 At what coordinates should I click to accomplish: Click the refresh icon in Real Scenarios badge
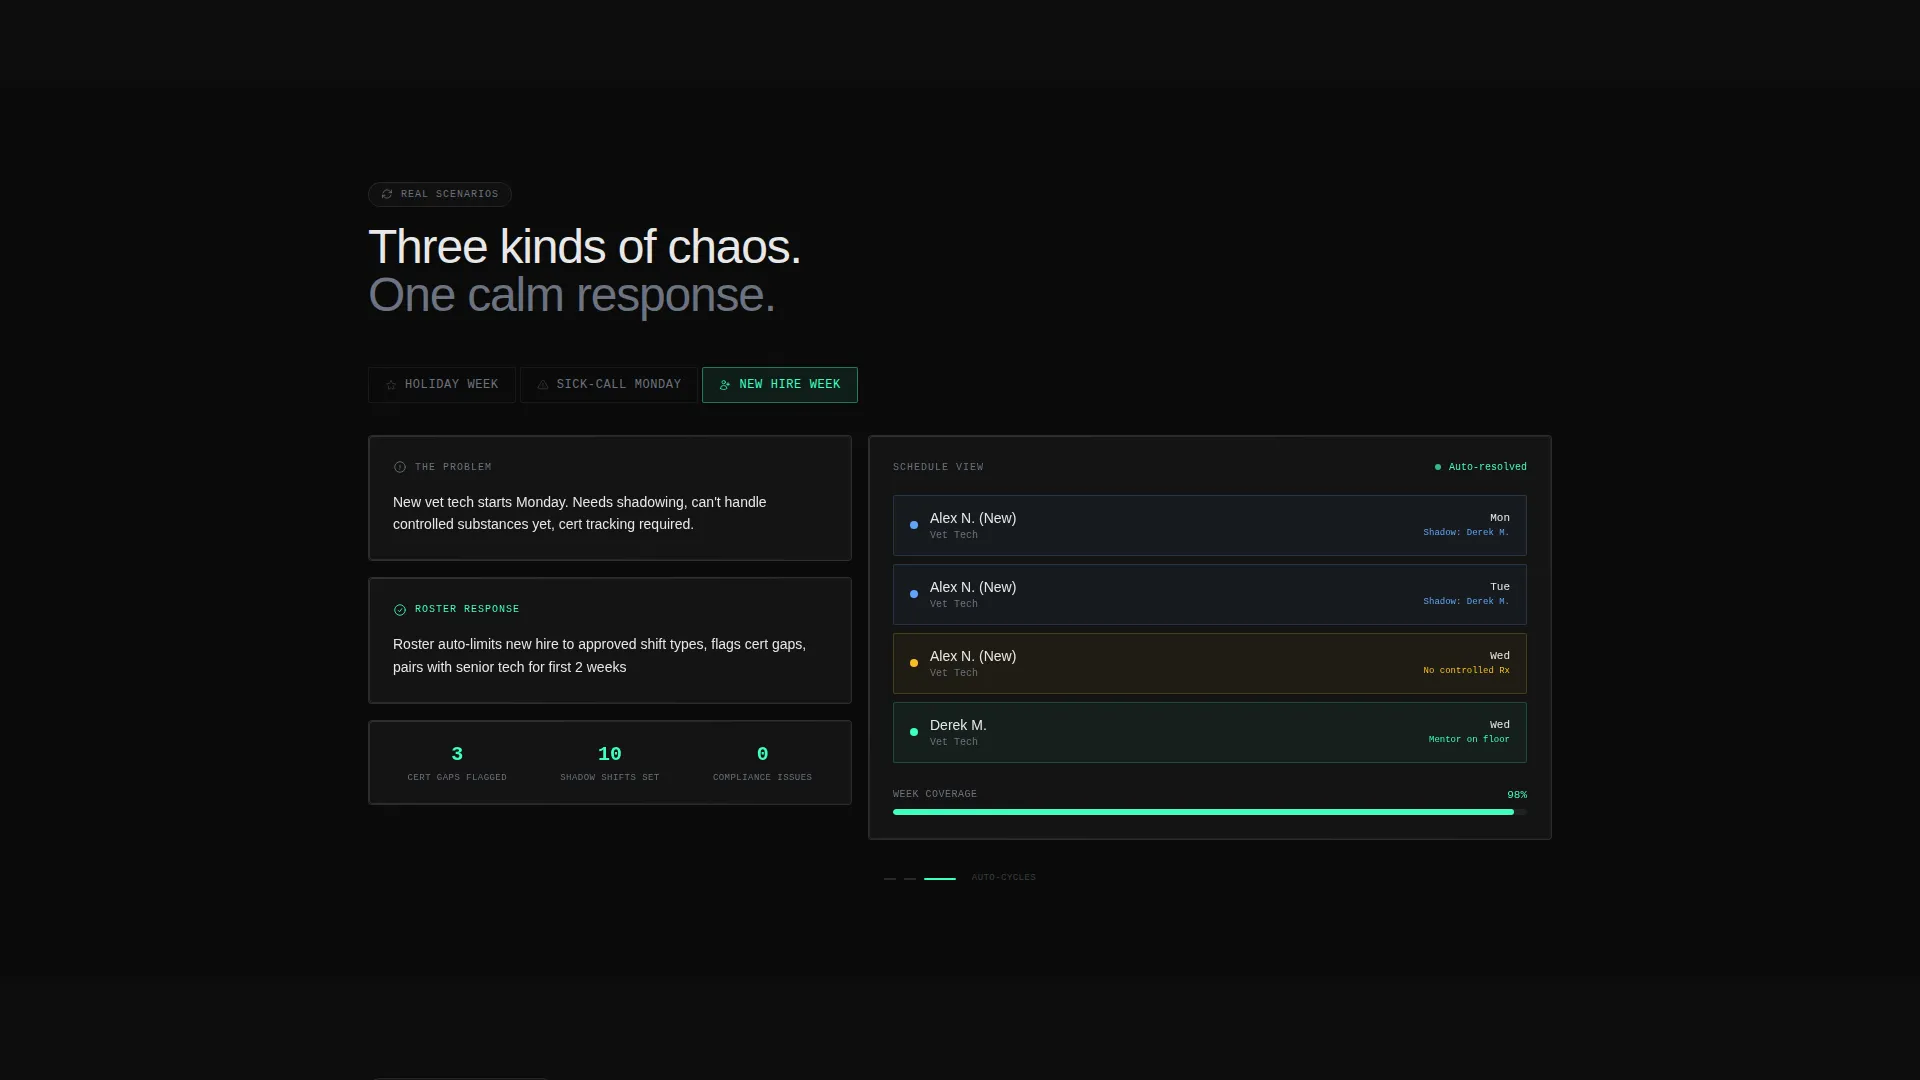coord(387,194)
